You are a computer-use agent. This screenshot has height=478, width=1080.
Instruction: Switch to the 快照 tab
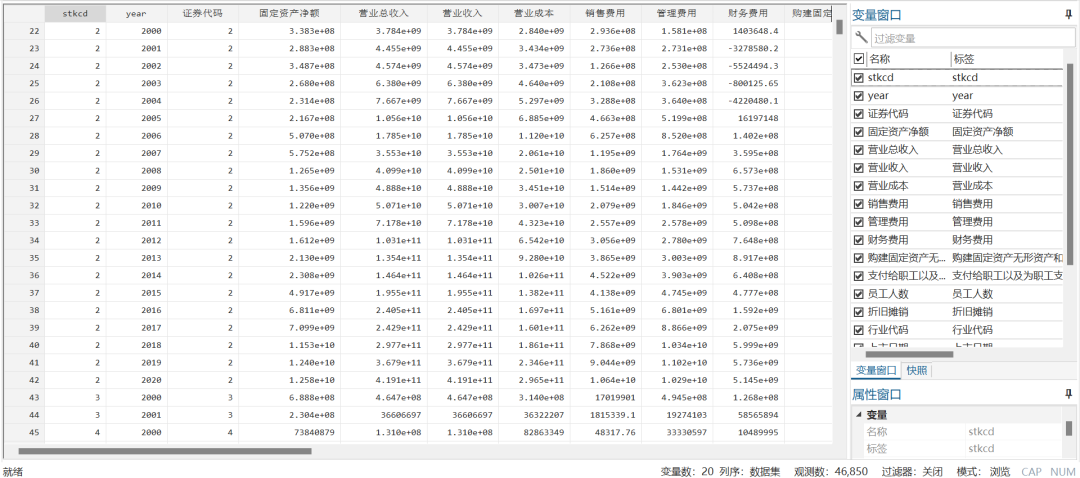pyautogui.click(x=917, y=371)
